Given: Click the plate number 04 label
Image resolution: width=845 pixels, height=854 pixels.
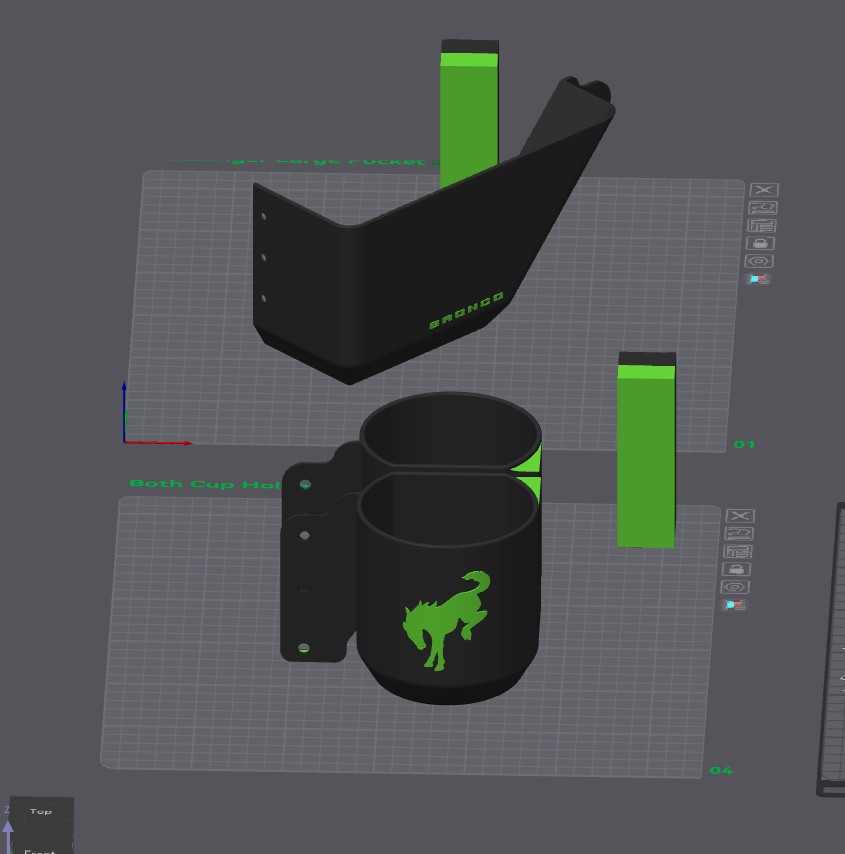Looking at the screenshot, I should click(x=721, y=770).
